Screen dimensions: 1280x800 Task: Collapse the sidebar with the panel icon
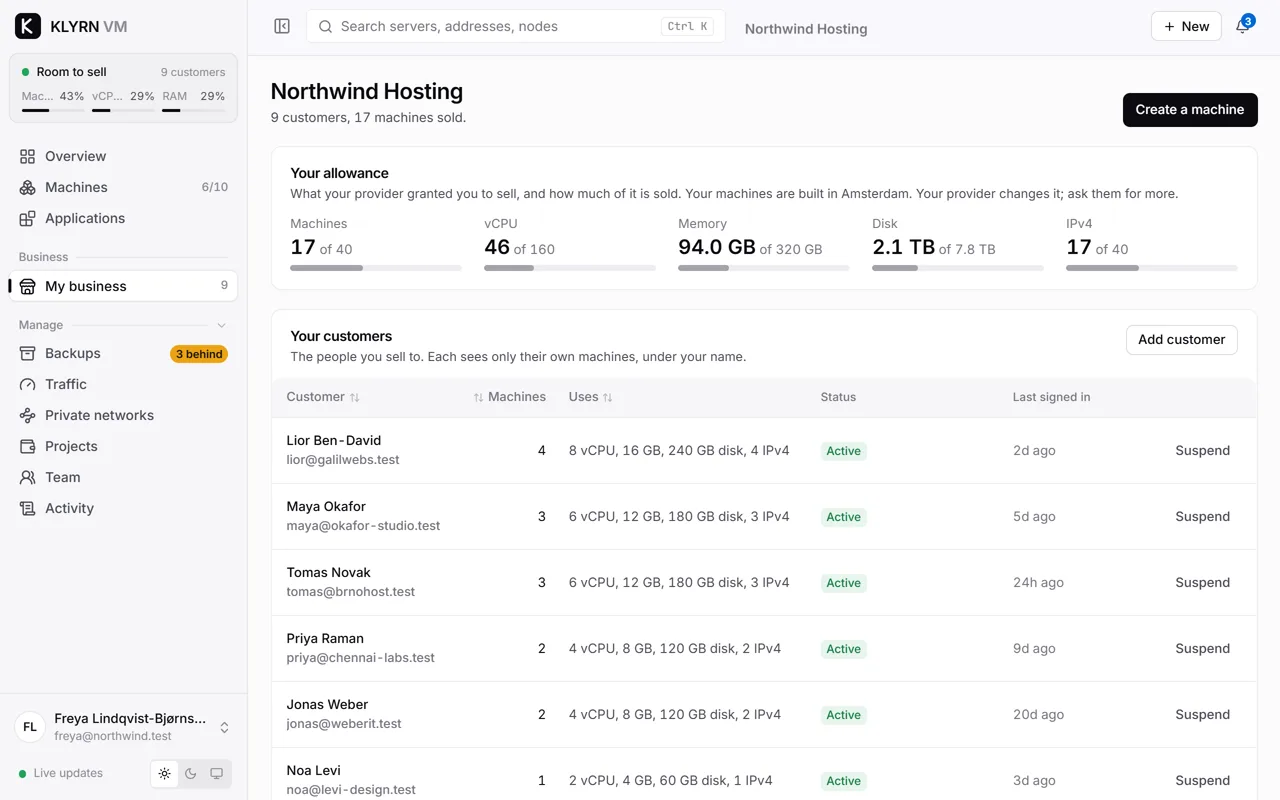282,26
